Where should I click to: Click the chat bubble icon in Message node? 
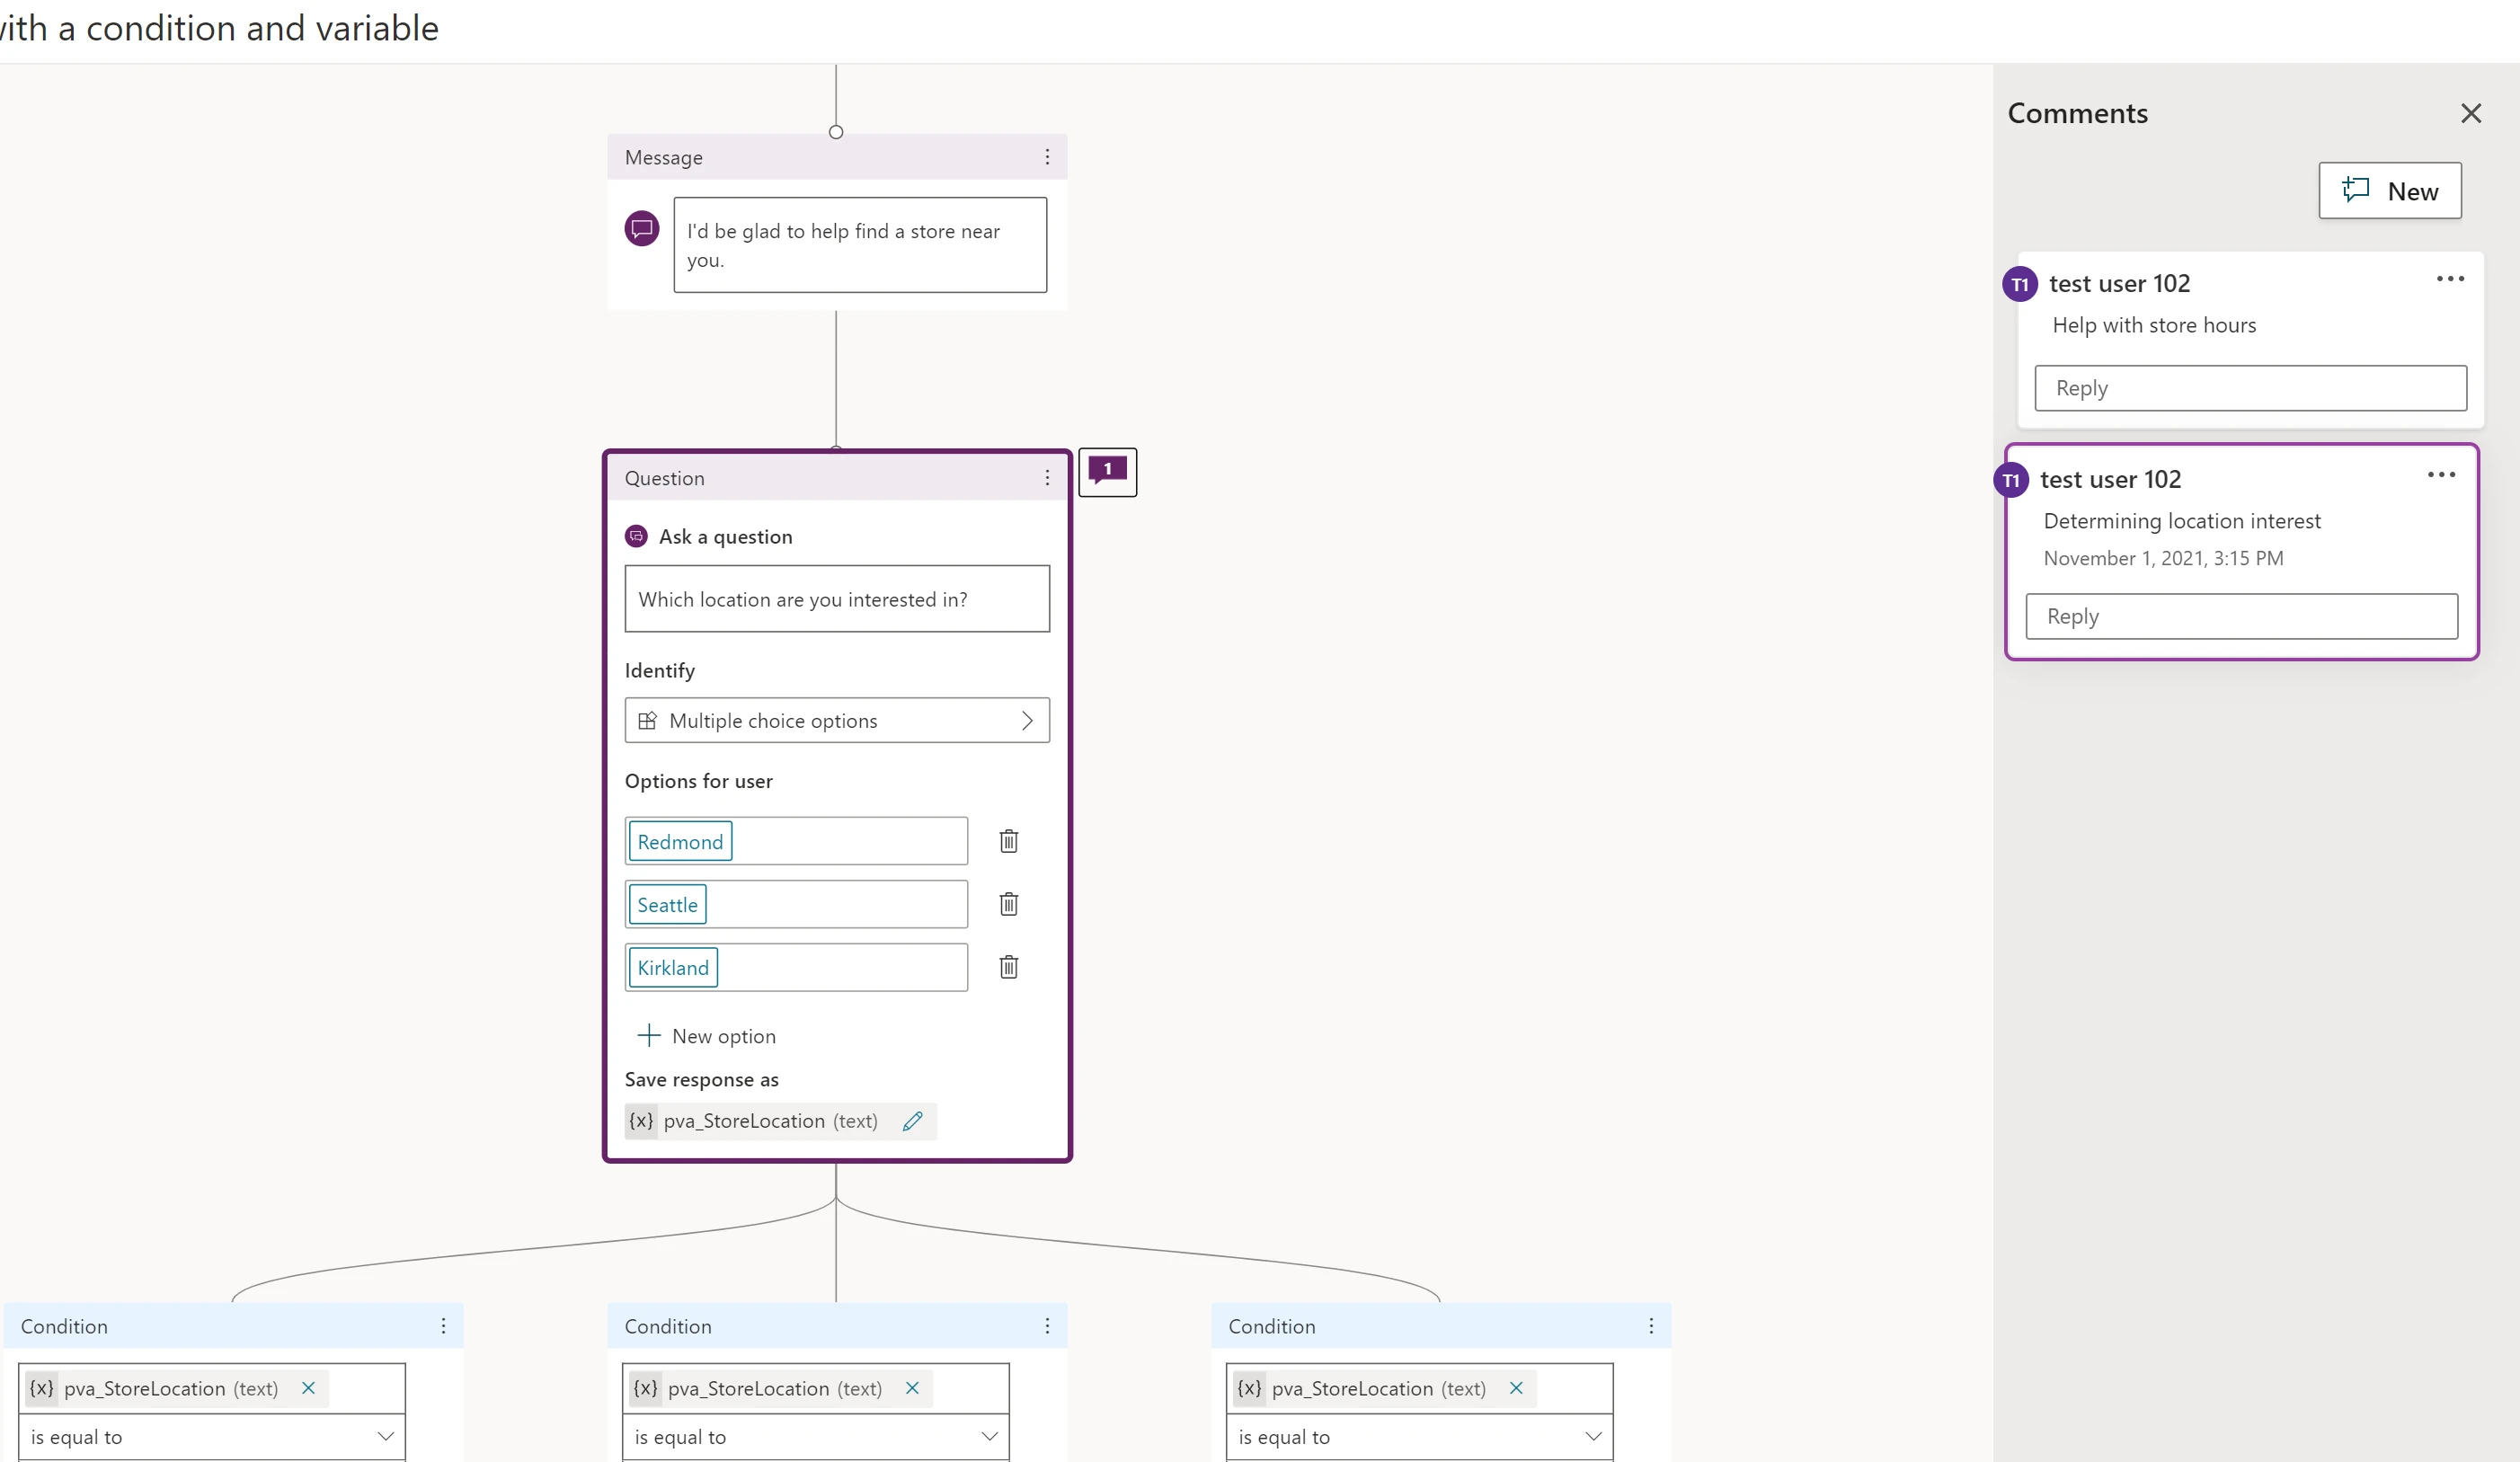click(643, 228)
